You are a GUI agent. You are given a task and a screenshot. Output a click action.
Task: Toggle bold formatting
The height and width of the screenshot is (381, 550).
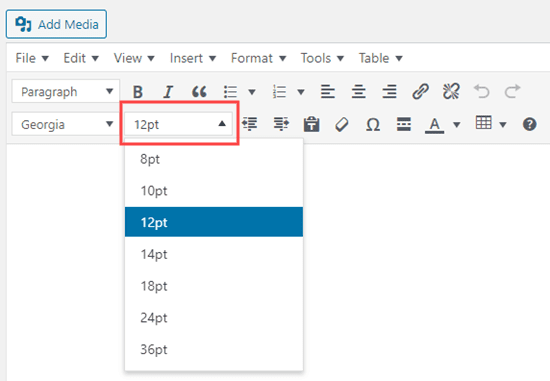pyautogui.click(x=138, y=92)
